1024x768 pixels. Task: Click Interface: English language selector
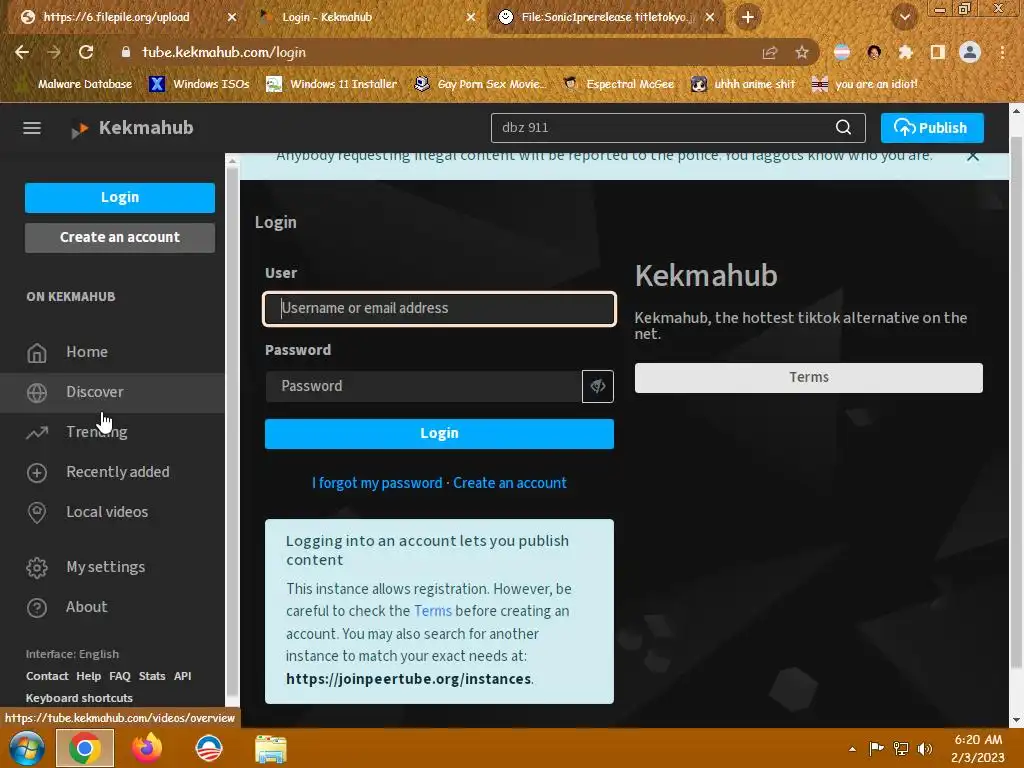[x=72, y=654]
